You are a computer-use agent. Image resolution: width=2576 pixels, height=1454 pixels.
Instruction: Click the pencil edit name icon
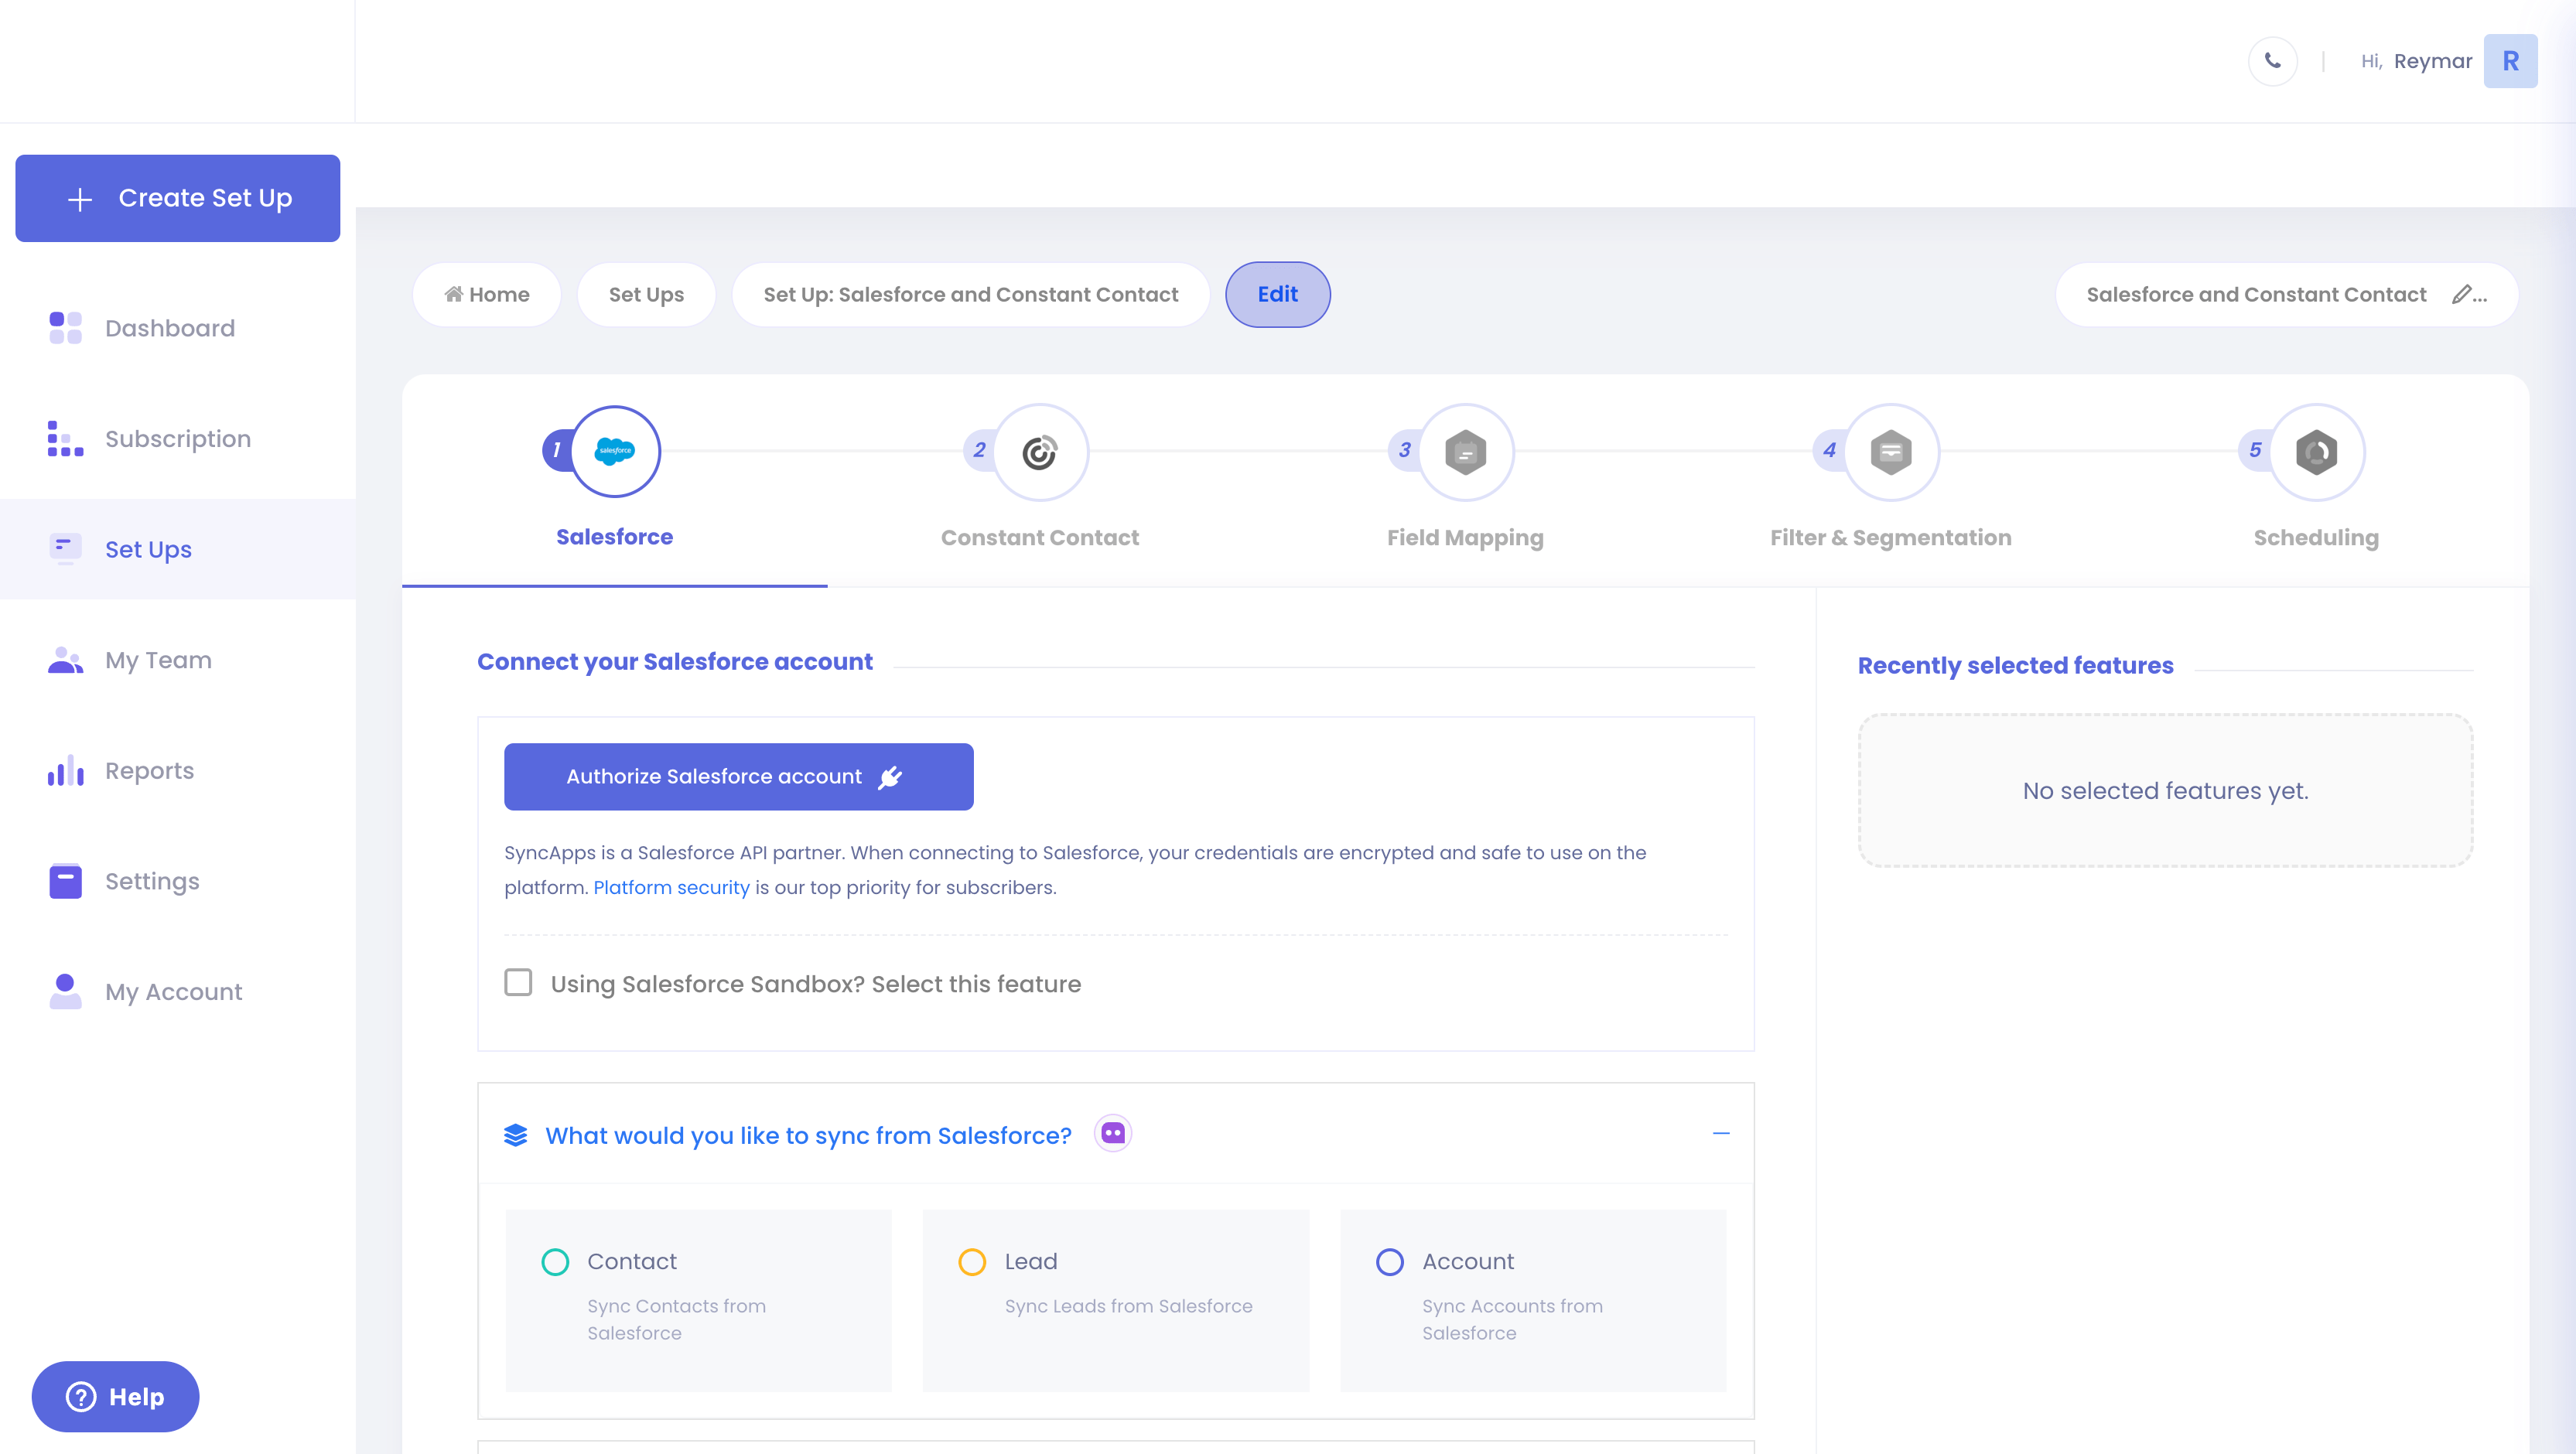coord(2462,294)
